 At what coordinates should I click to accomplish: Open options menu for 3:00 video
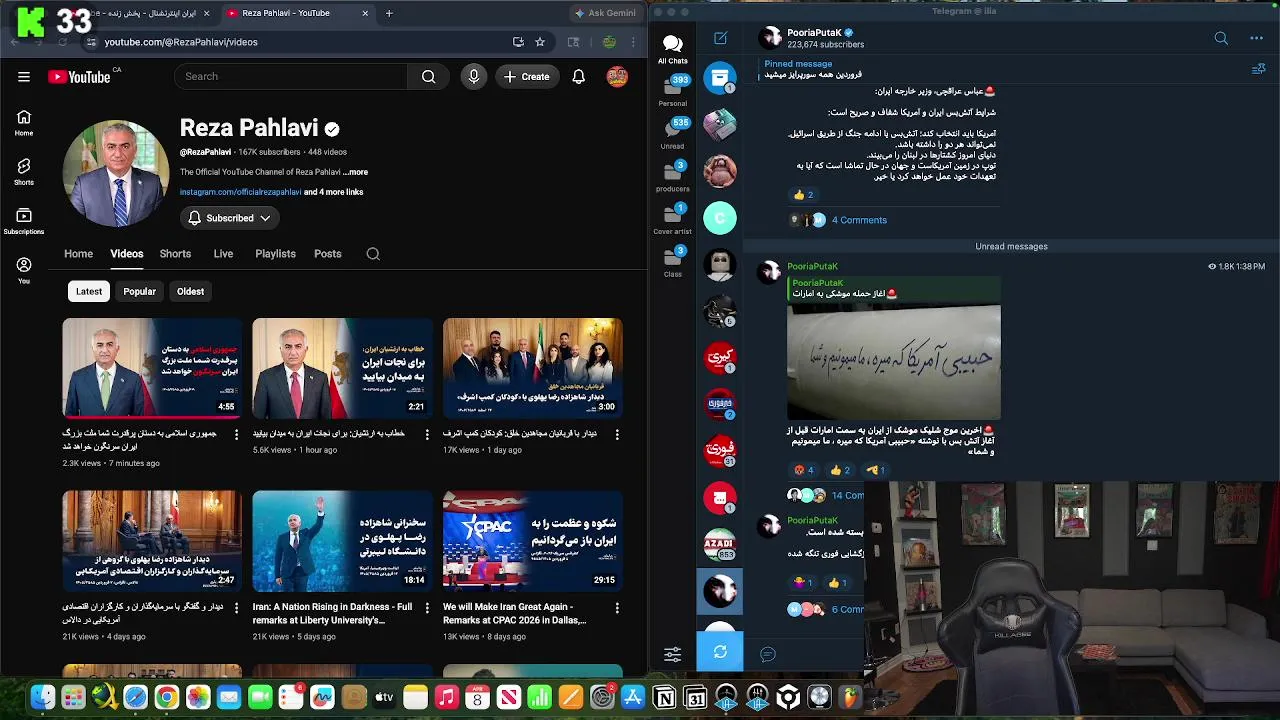[x=617, y=434]
